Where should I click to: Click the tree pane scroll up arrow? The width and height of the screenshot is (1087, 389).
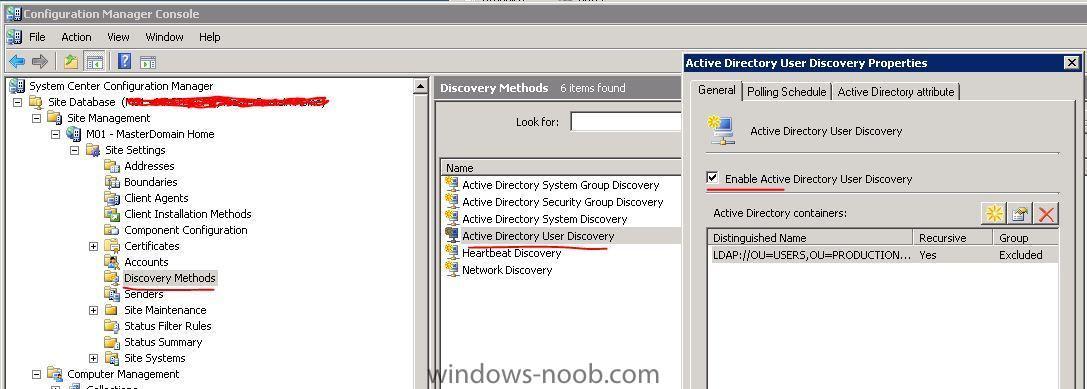point(420,87)
